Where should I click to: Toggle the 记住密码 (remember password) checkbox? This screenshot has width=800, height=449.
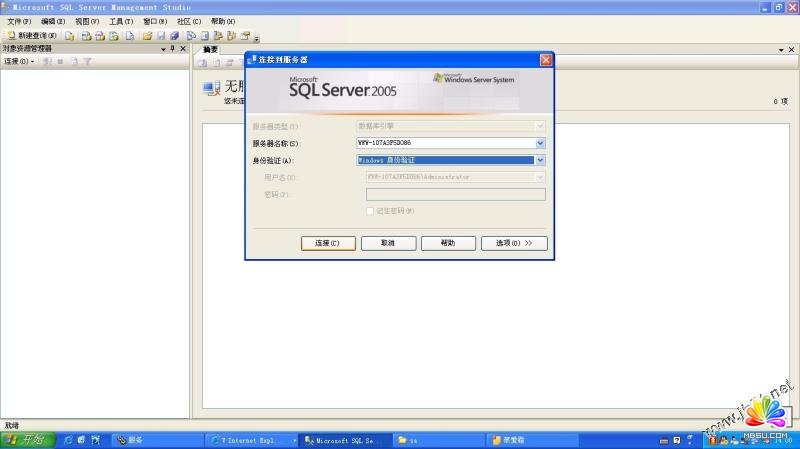tap(371, 211)
